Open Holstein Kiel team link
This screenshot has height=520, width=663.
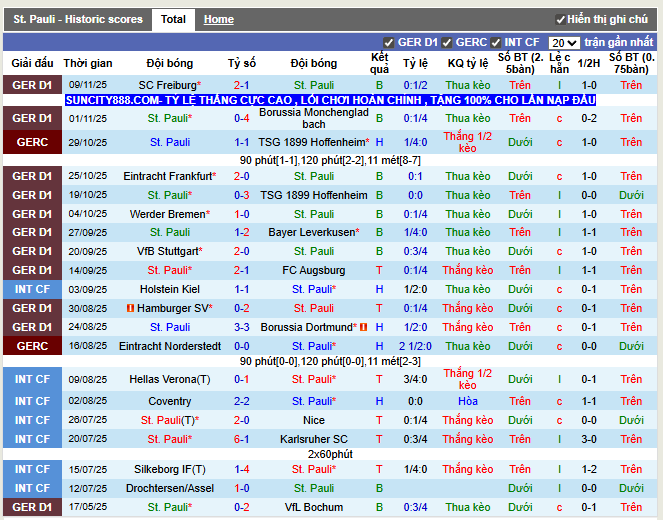coord(170,290)
